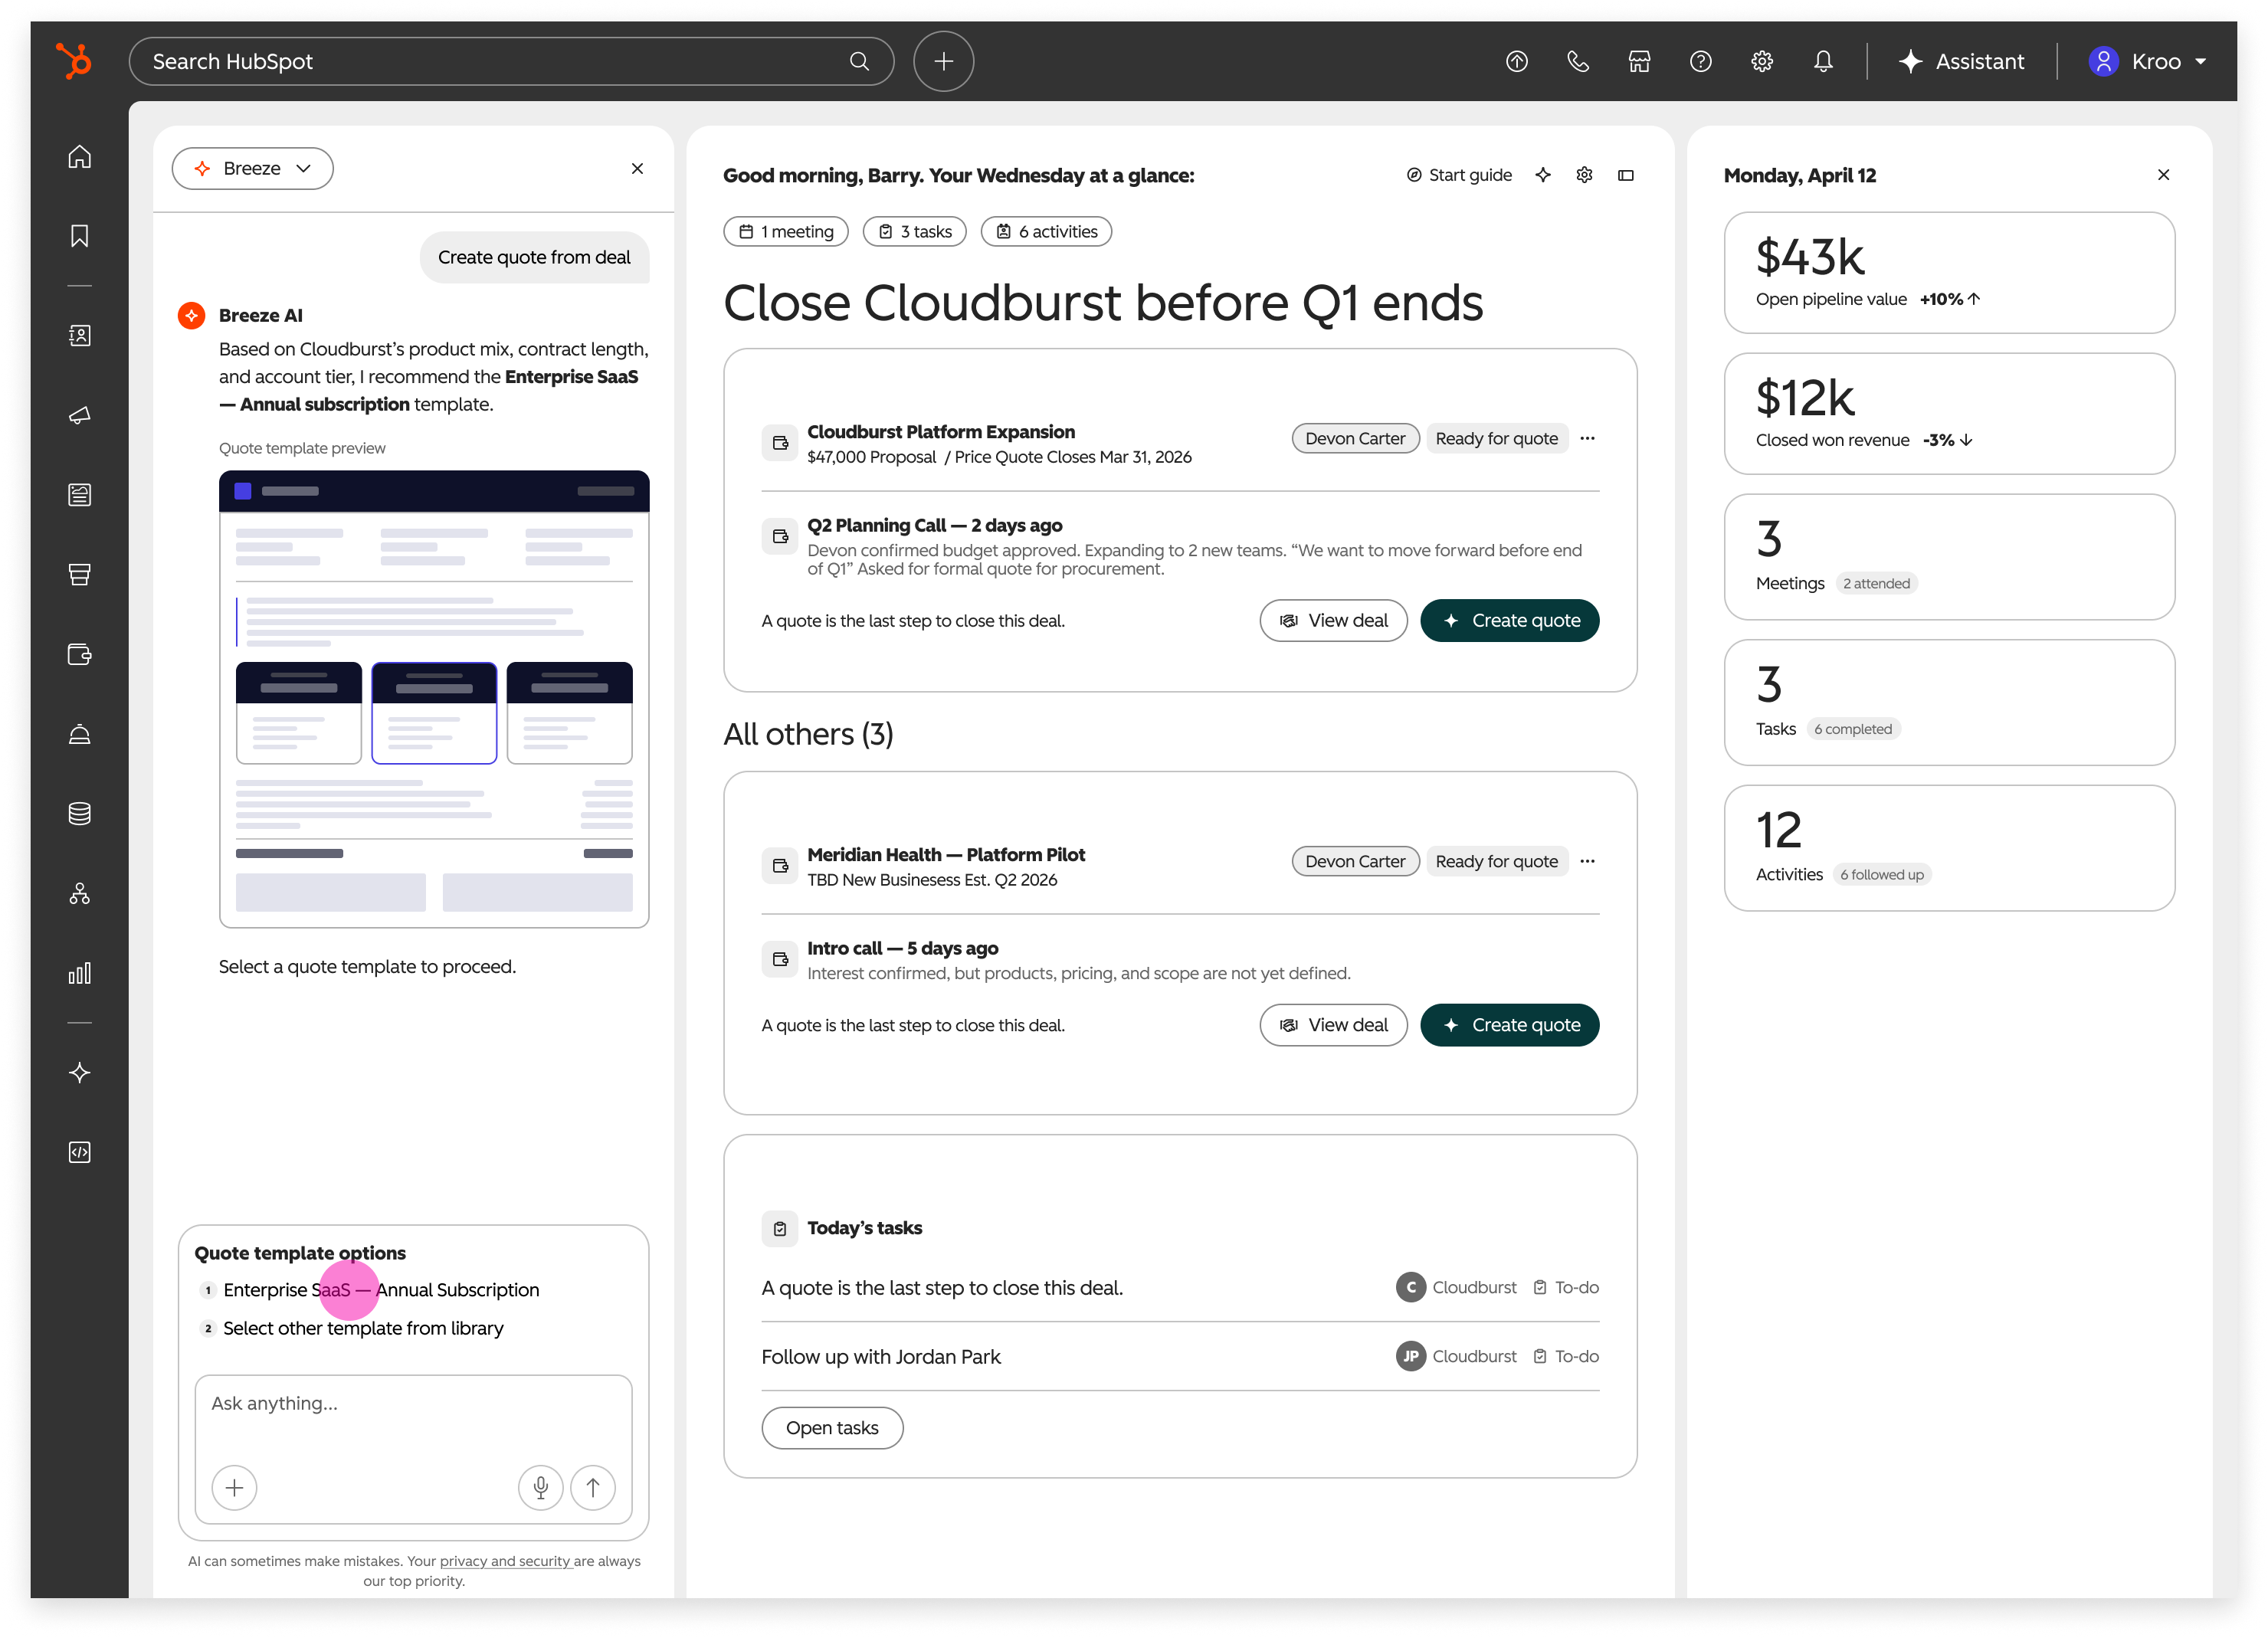The width and height of the screenshot is (2268, 1638).
Task: Toggle the panel layout icon in the glance header
Action: (1626, 175)
